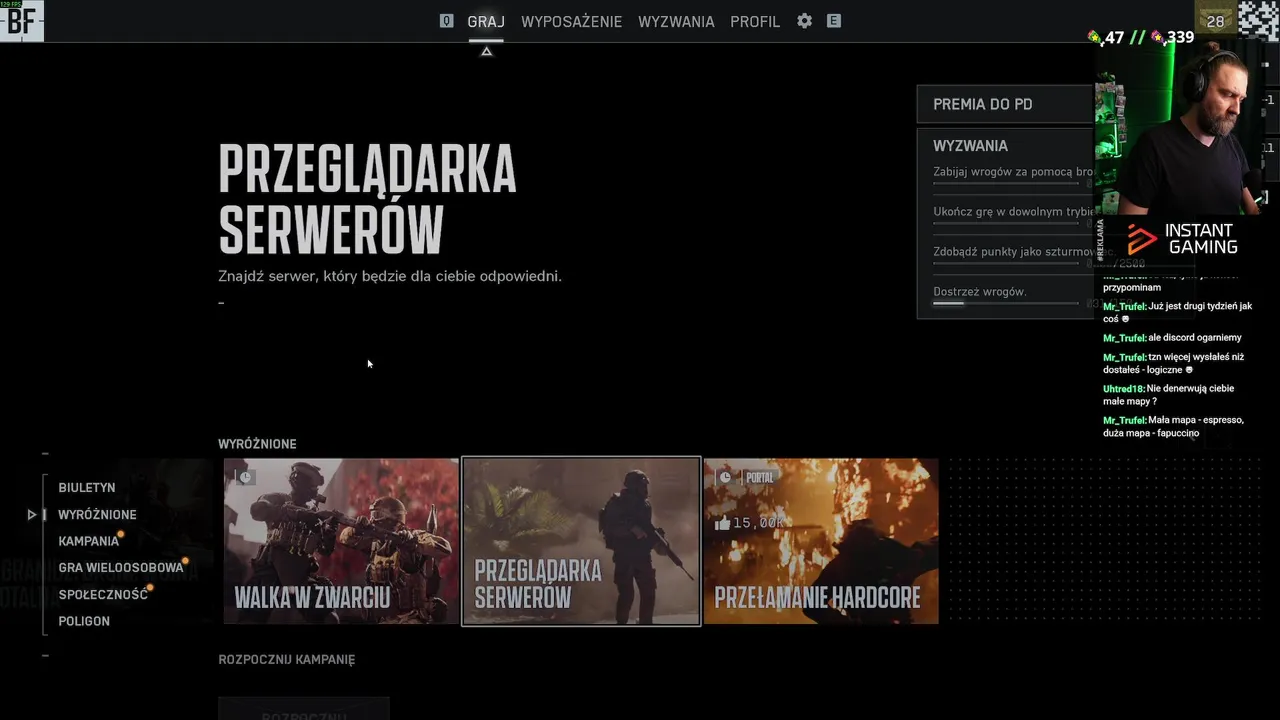Screen dimensions: 1280x720
Task: Click chat message 'Już jest drugi tydzień'
Action: click(1177, 312)
